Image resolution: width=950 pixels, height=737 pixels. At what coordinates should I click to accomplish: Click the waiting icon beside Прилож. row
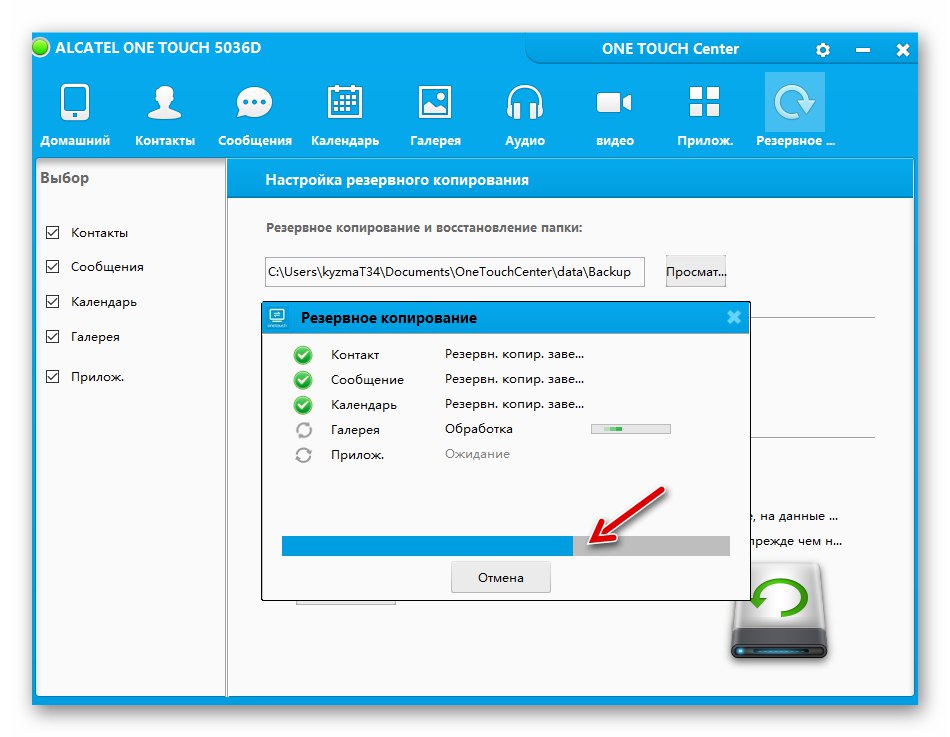[x=304, y=455]
